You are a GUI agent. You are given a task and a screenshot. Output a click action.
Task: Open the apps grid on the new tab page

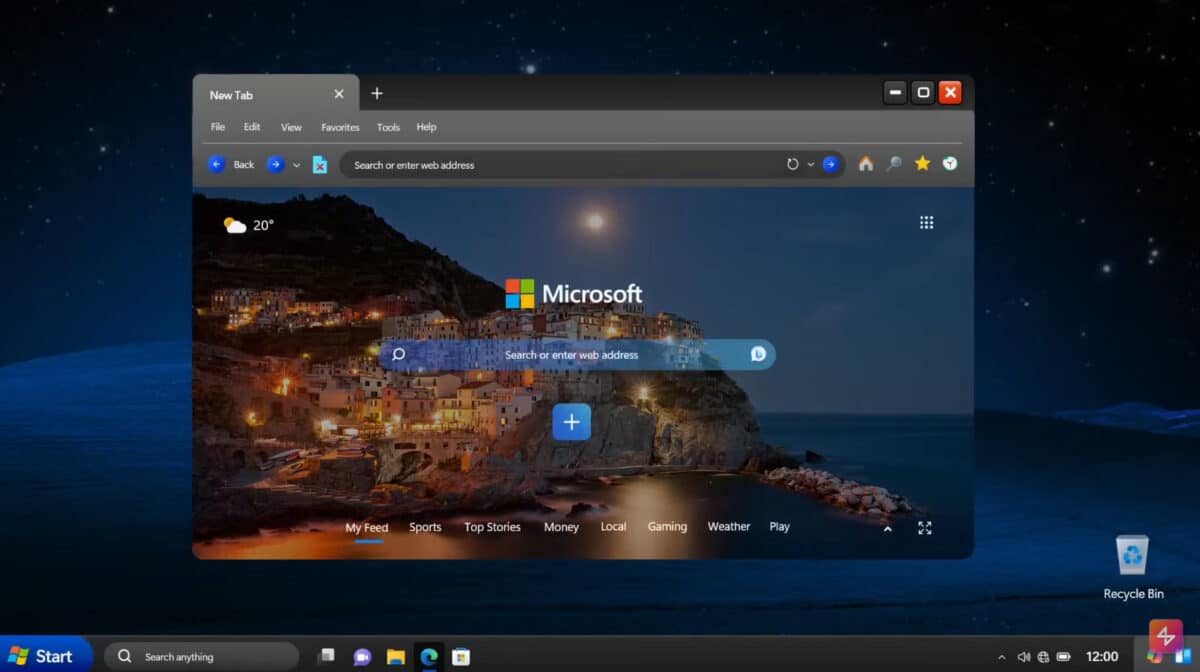point(926,222)
